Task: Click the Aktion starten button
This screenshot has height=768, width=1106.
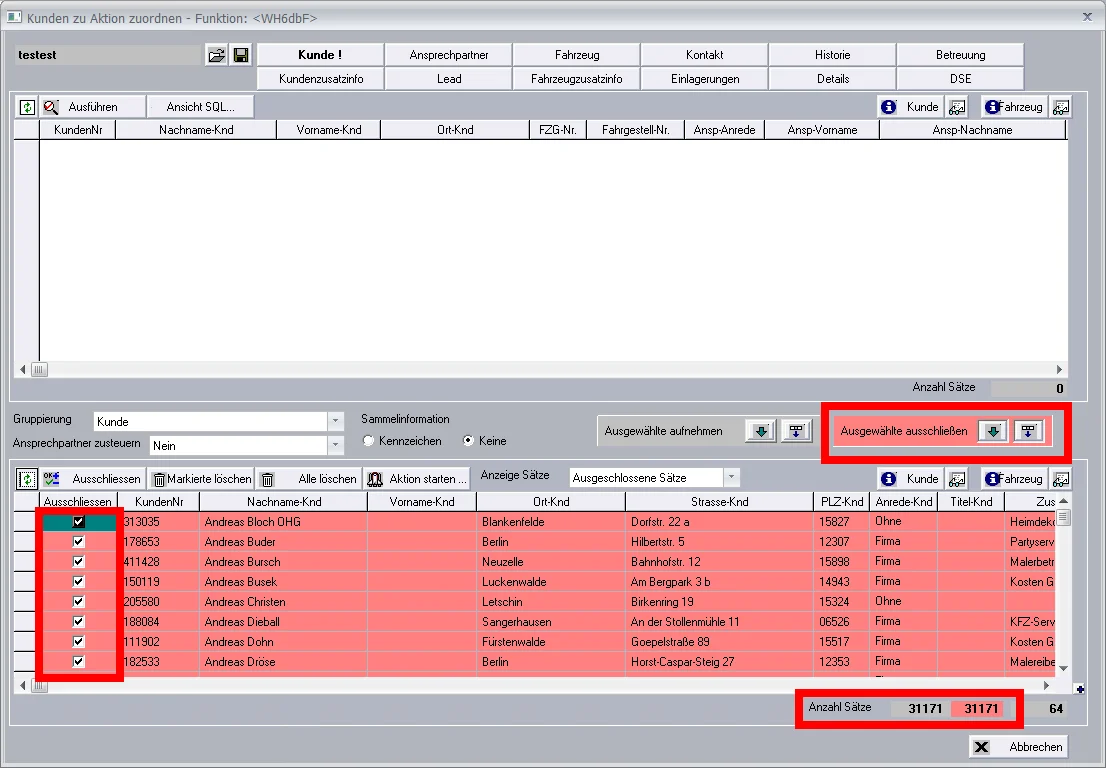Action: [x=417, y=479]
